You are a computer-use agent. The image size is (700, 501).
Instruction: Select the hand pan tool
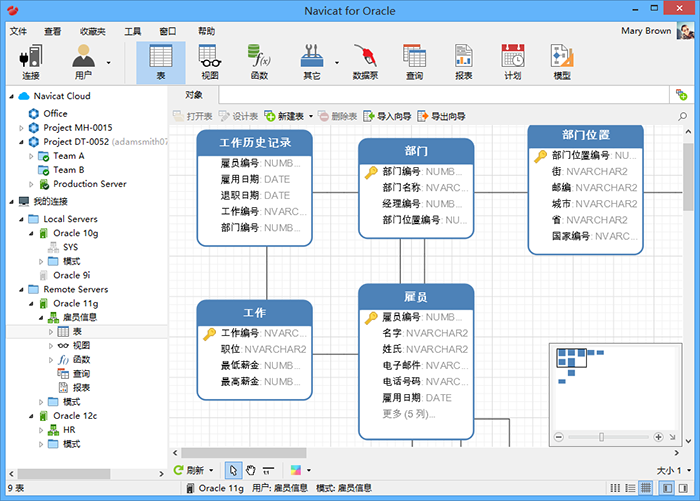[x=250, y=470]
